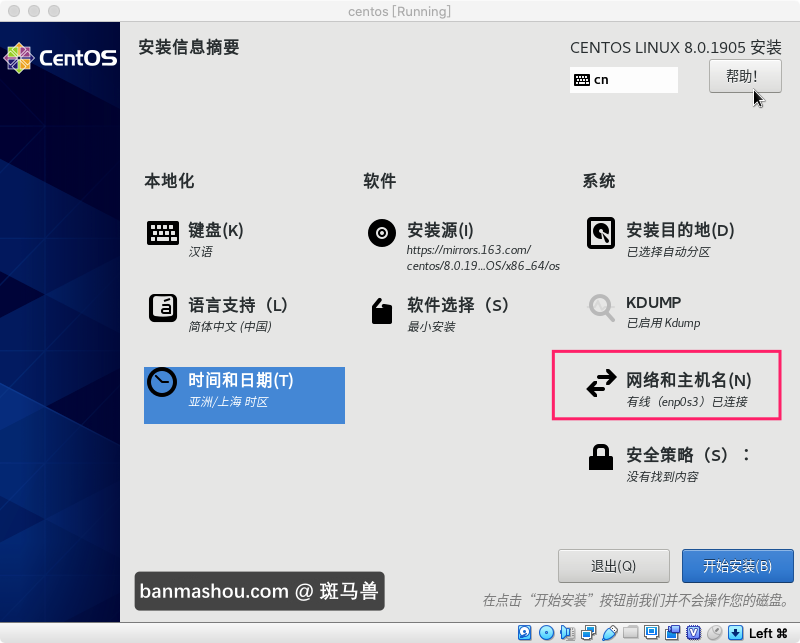Click the 最小安装 software selection text
Image resolution: width=800 pixels, height=643 pixels.
(431, 327)
